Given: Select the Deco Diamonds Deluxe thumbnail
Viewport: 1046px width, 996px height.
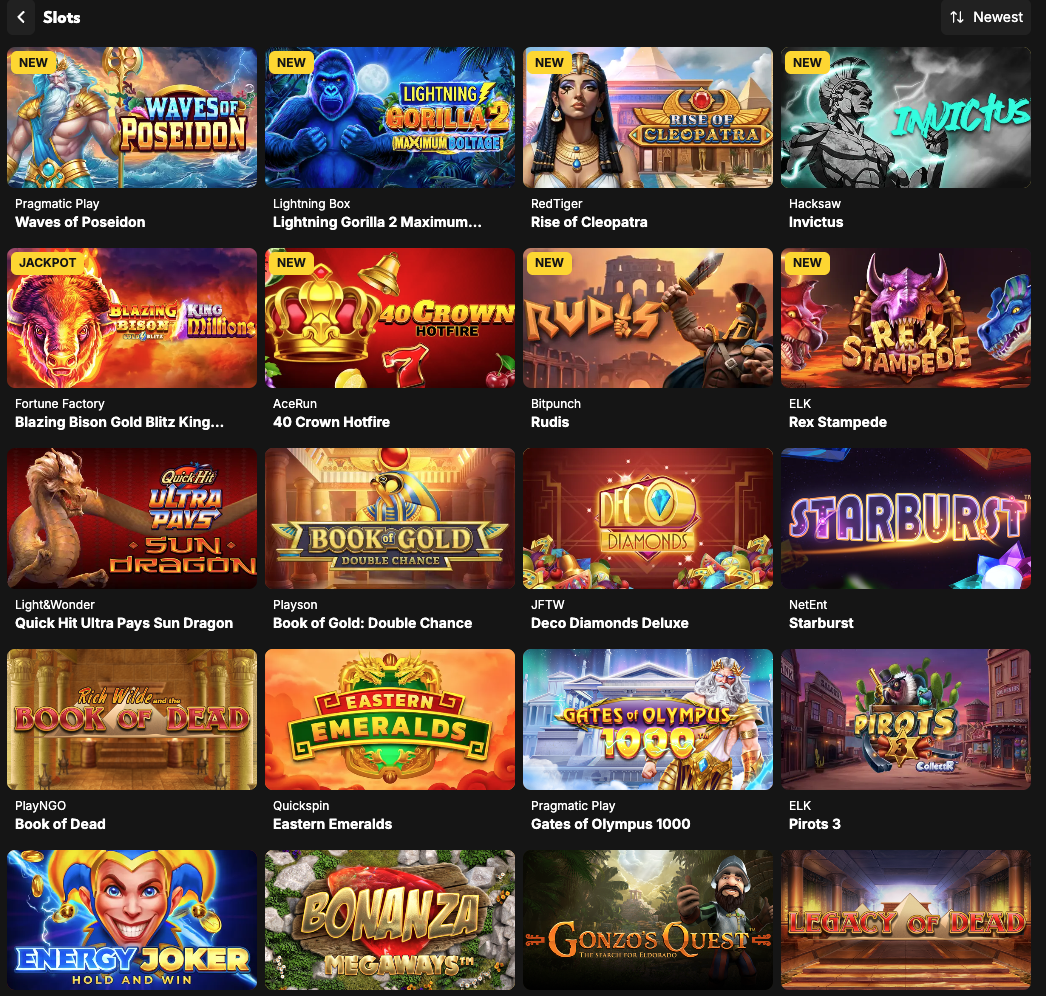Looking at the screenshot, I should click(648, 518).
